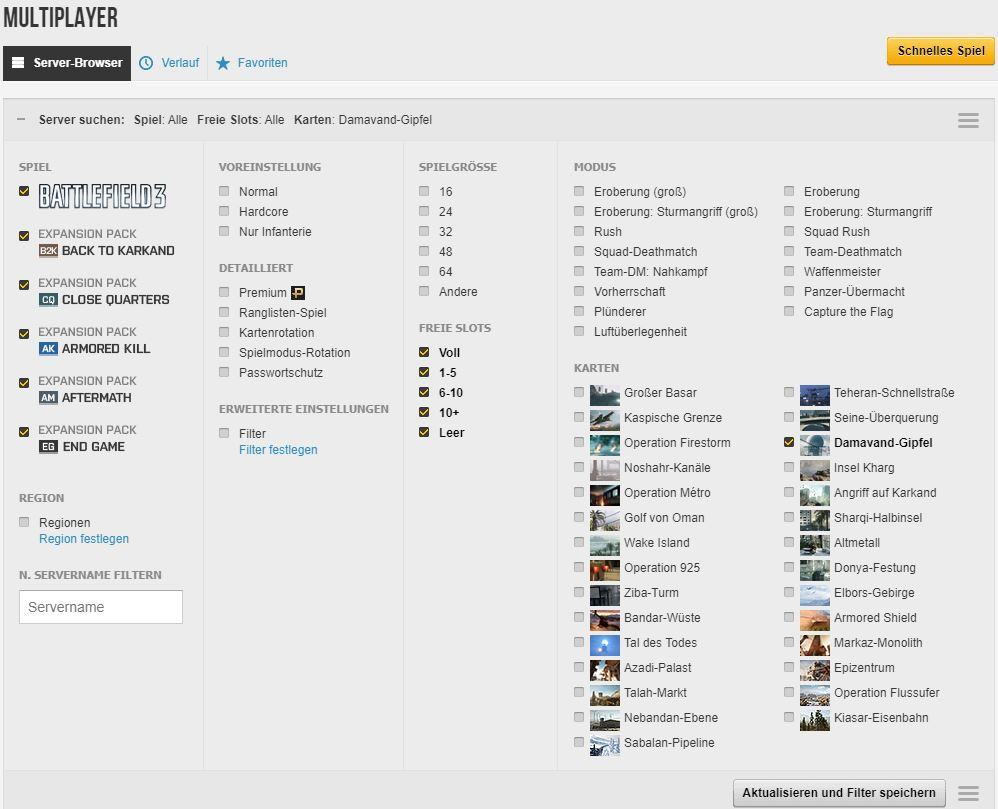
Task: Enable the Rush mode checkbox
Action: (x=579, y=231)
